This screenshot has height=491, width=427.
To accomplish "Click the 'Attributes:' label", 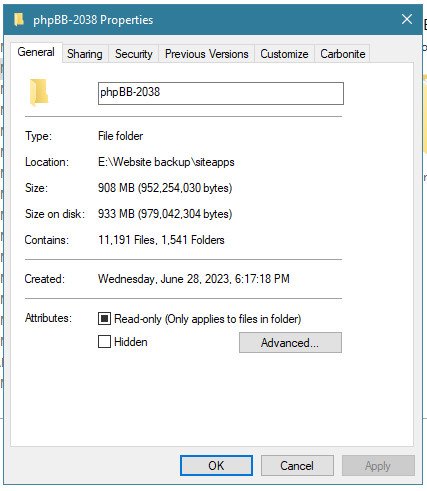I will 48,318.
